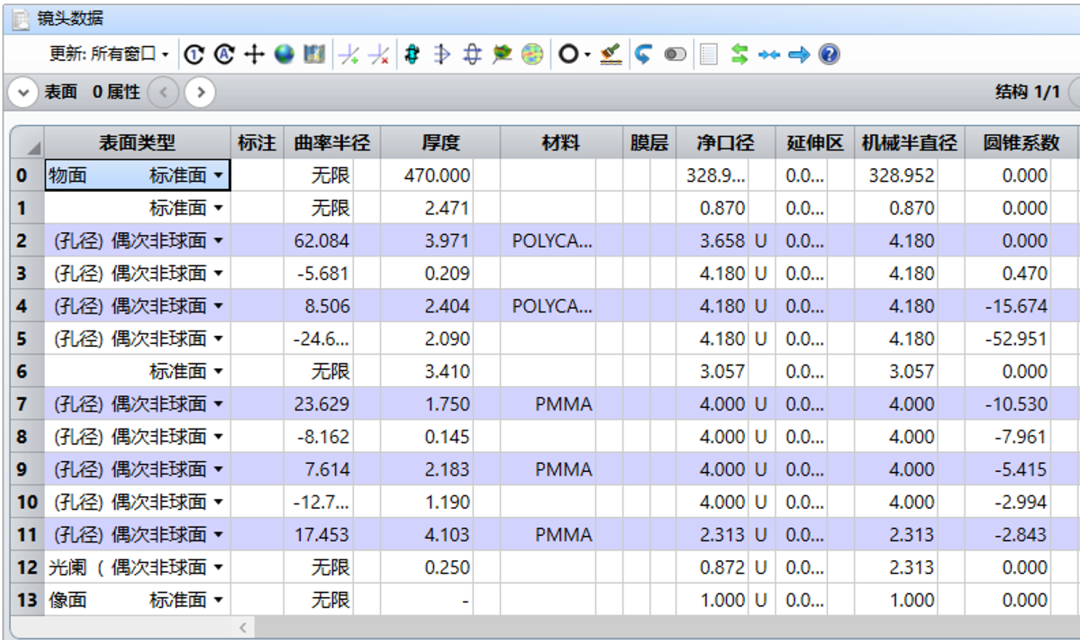Click conic value -10.530 in row 7
The width and height of the screenshot is (1080, 640).
click(1008, 404)
